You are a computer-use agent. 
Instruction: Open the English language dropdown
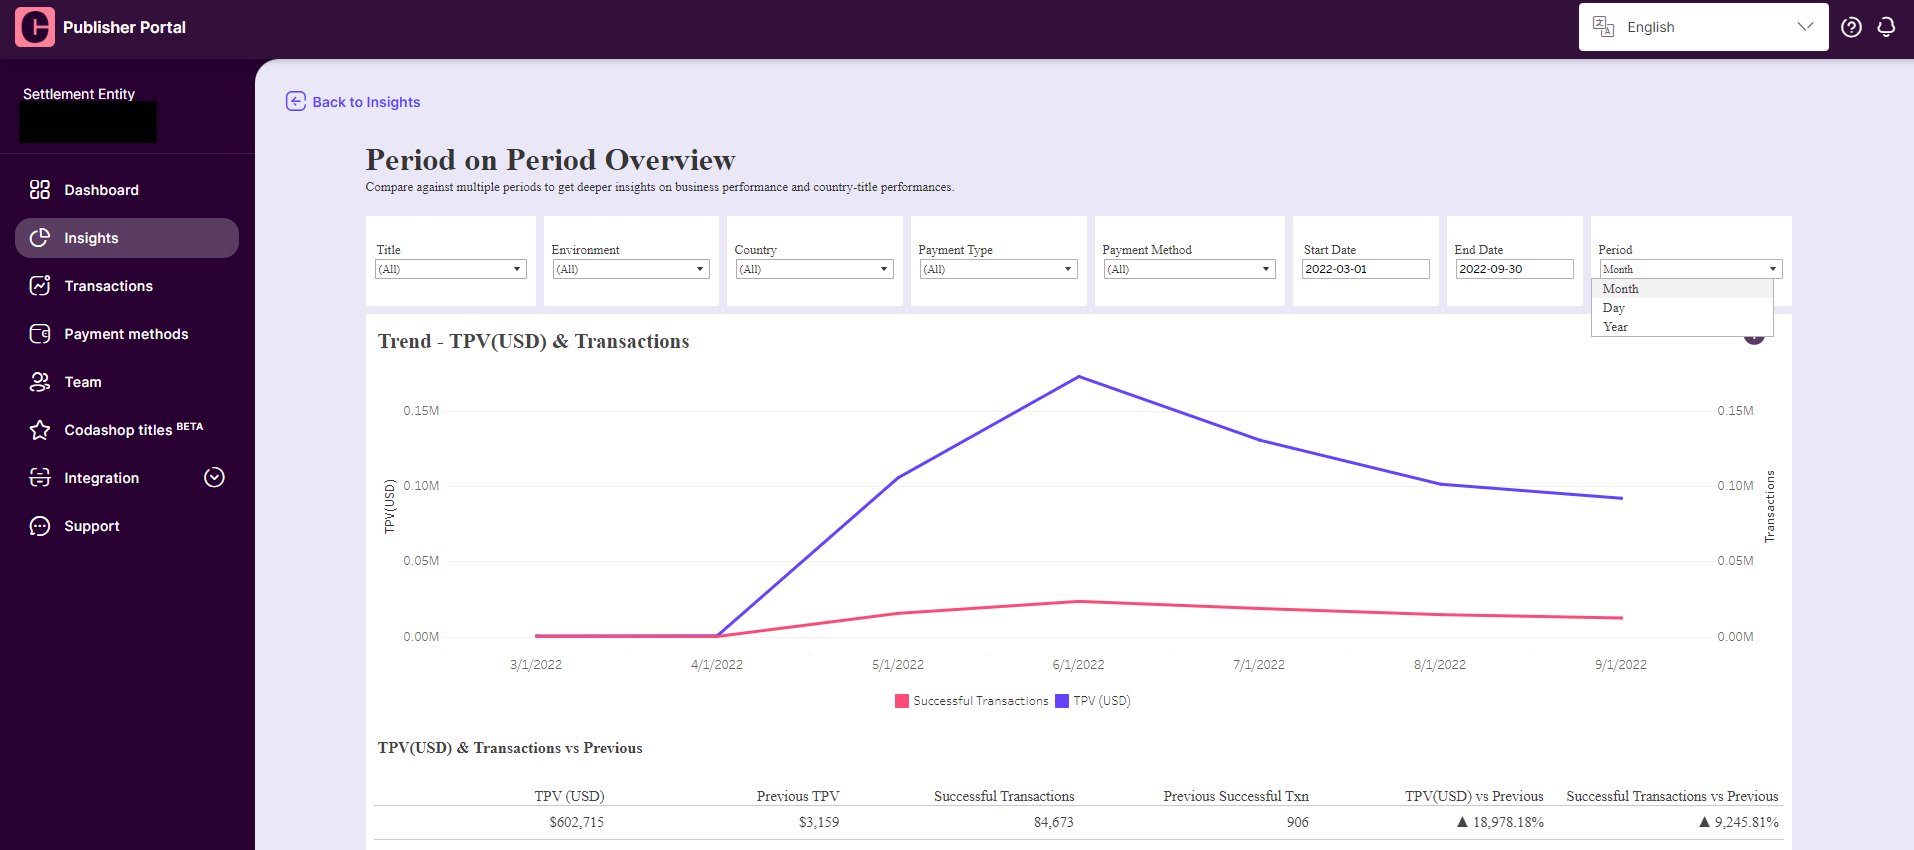pos(1703,27)
